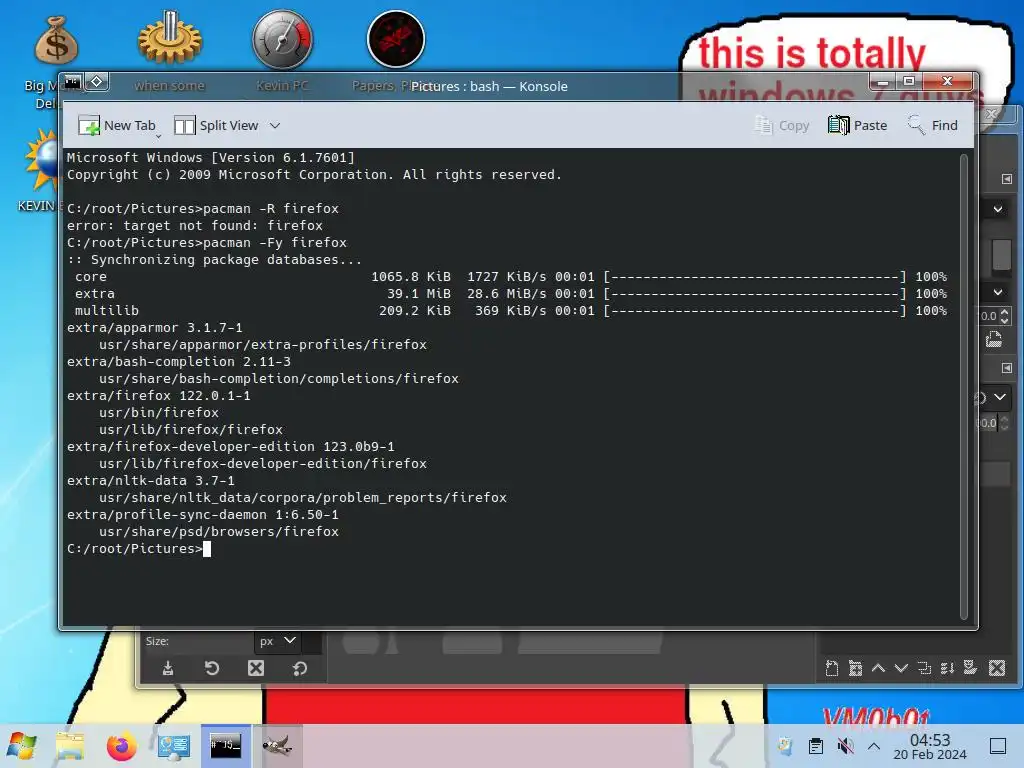Viewport: 1024px width, 768px height.
Task: Delete the layer in GIMP layers panel
Action: point(997,668)
